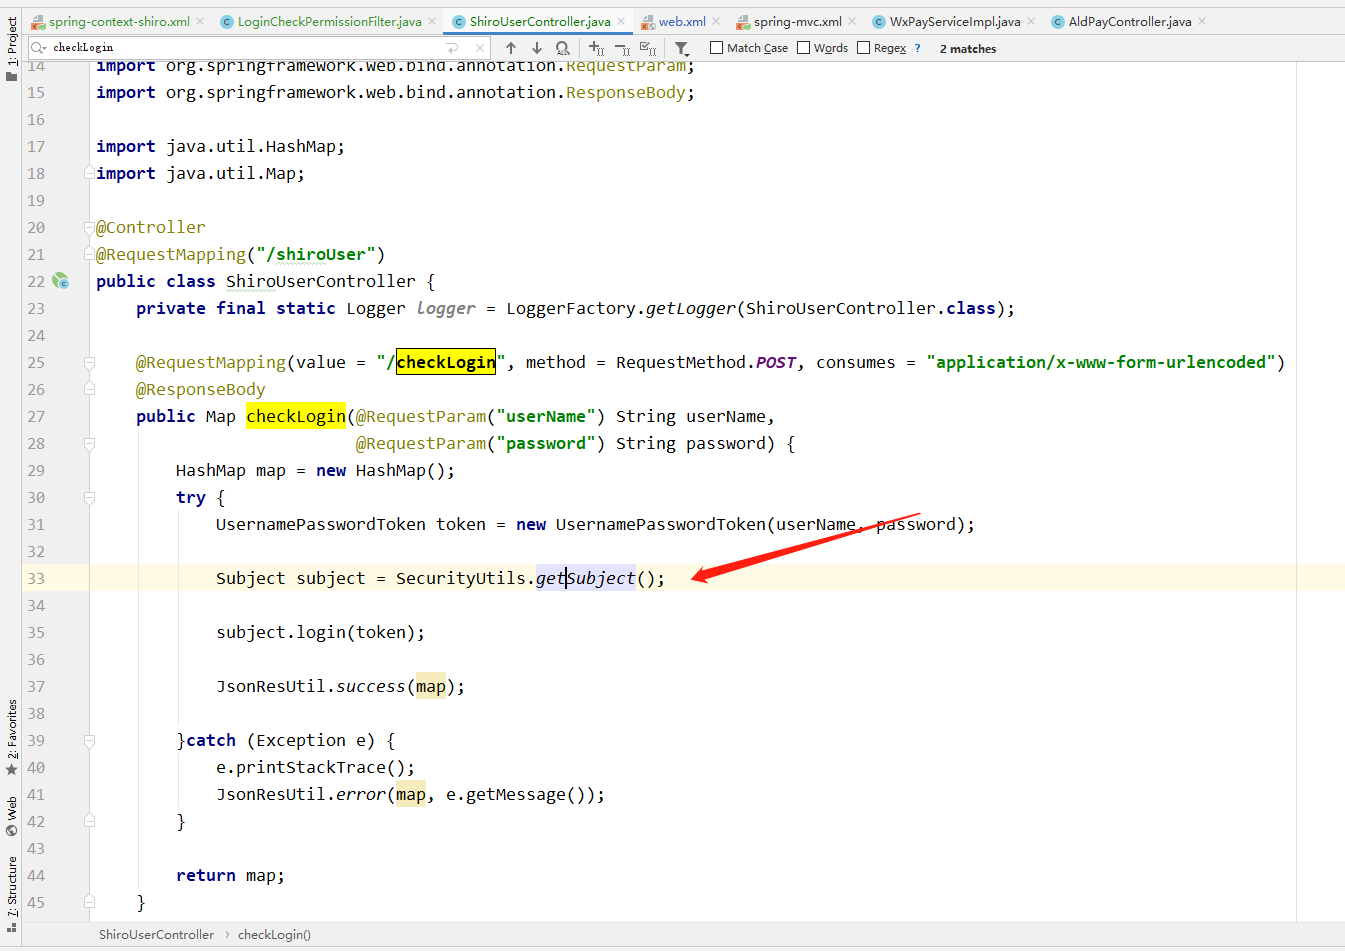Click ShiroUserController breadcrumb
Screen dimensions: 1345x951
click(x=156, y=935)
